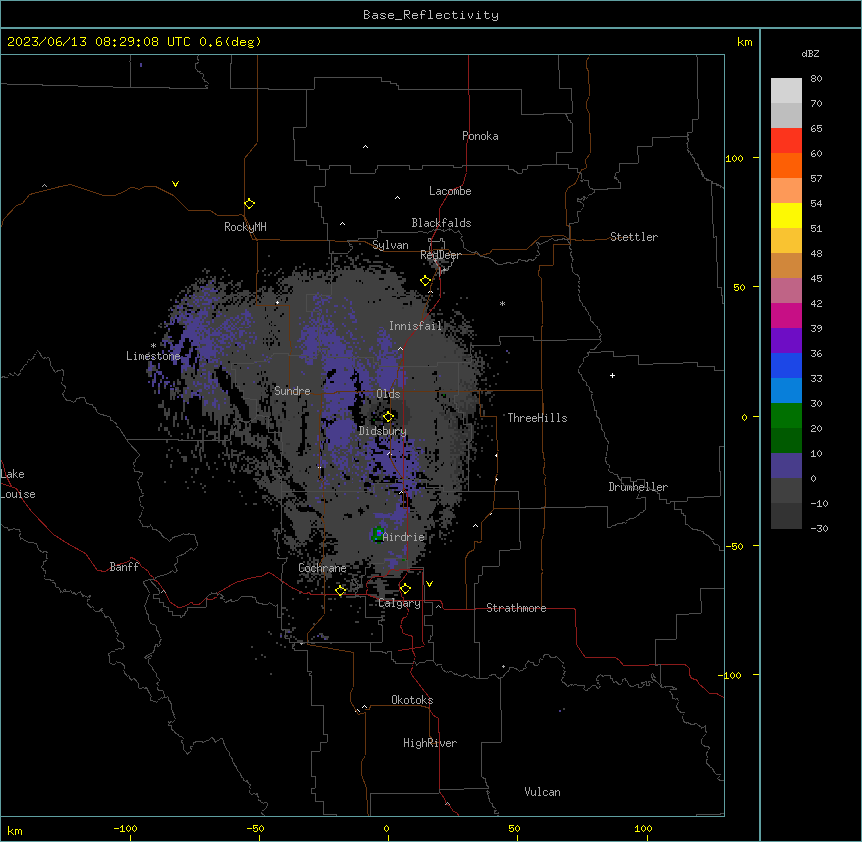Image resolution: width=862 pixels, height=842 pixels.
Task: Click the Blackfalds city label
Action: click(441, 223)
